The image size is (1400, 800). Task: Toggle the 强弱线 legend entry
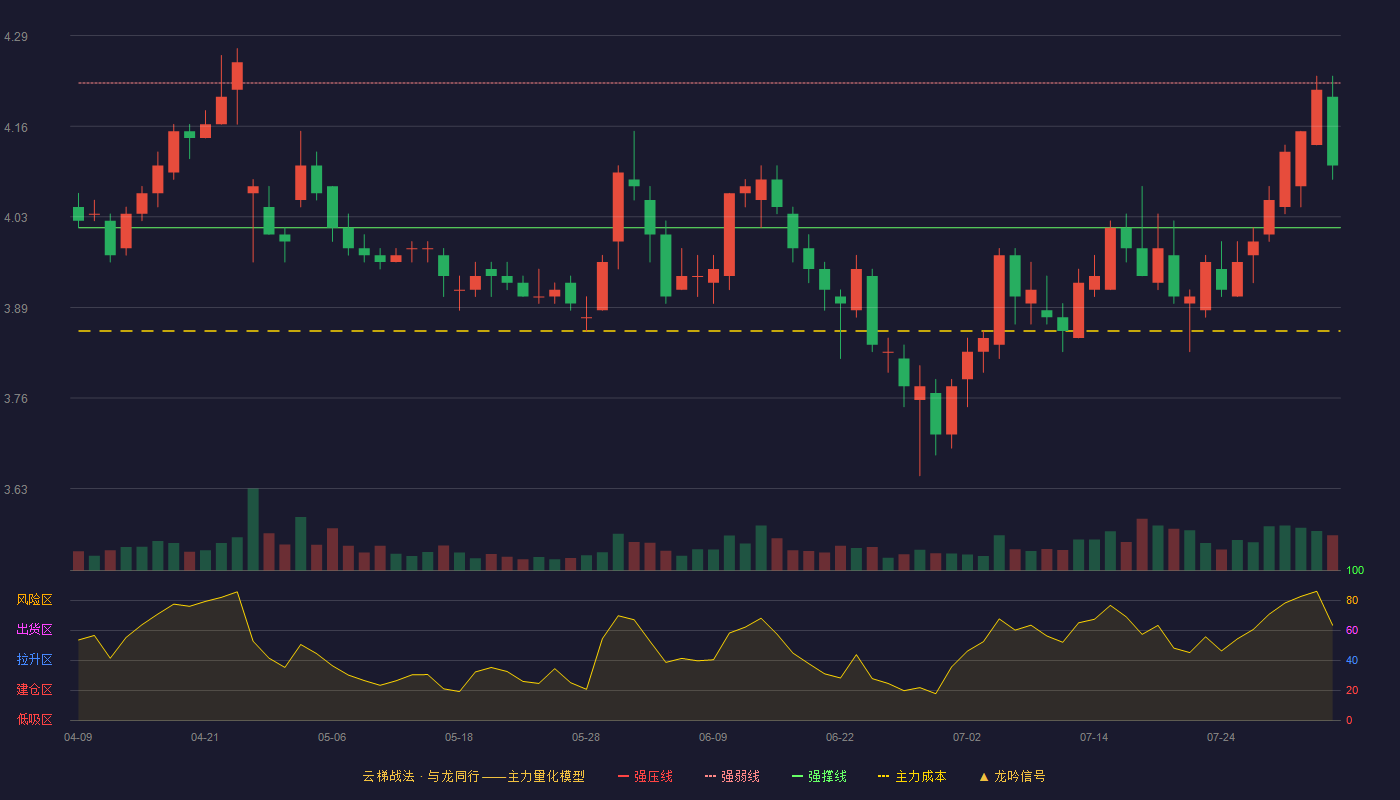pyautogui.click(x=732, y=776)
